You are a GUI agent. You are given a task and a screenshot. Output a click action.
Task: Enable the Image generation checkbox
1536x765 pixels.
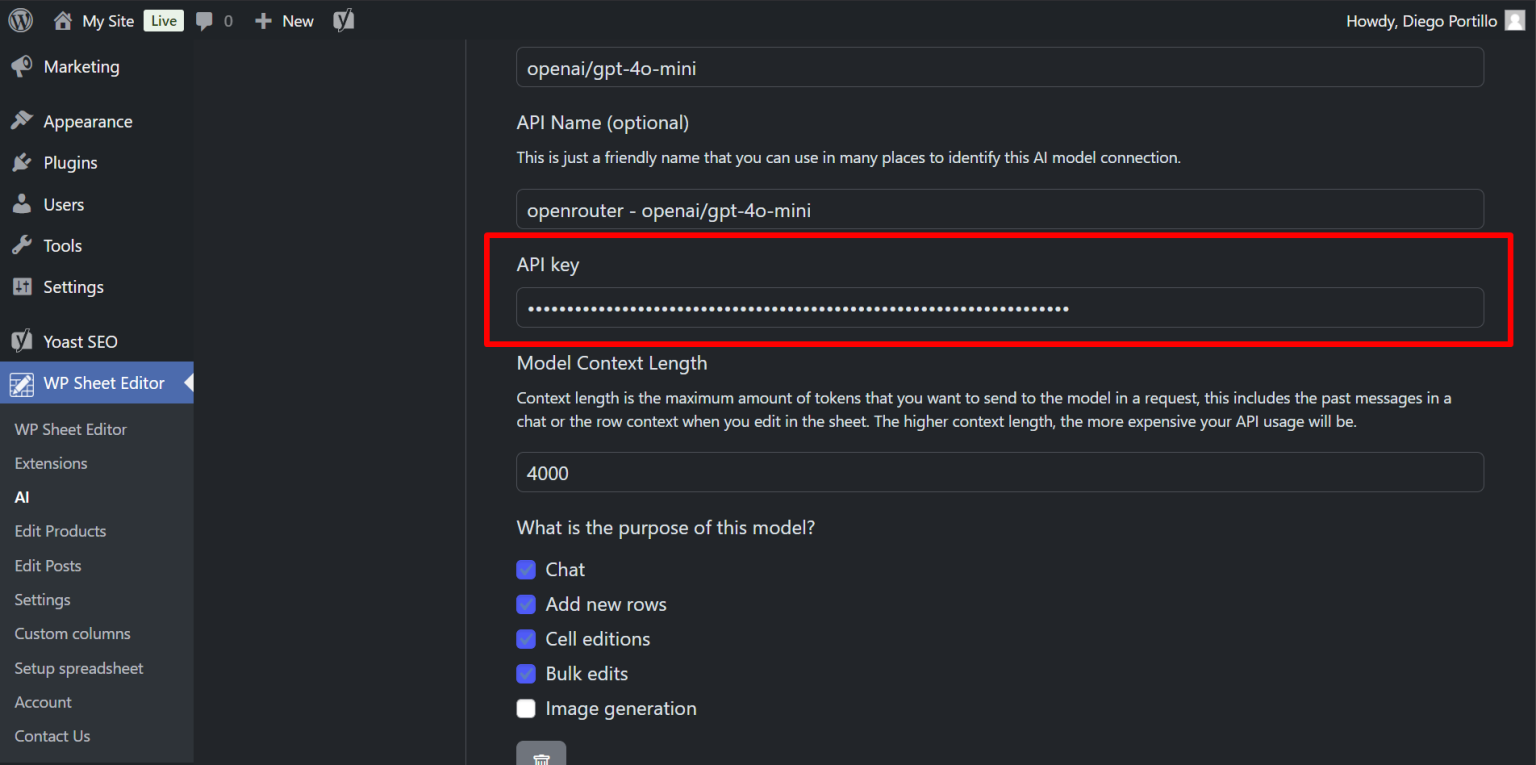pos(526,708)
